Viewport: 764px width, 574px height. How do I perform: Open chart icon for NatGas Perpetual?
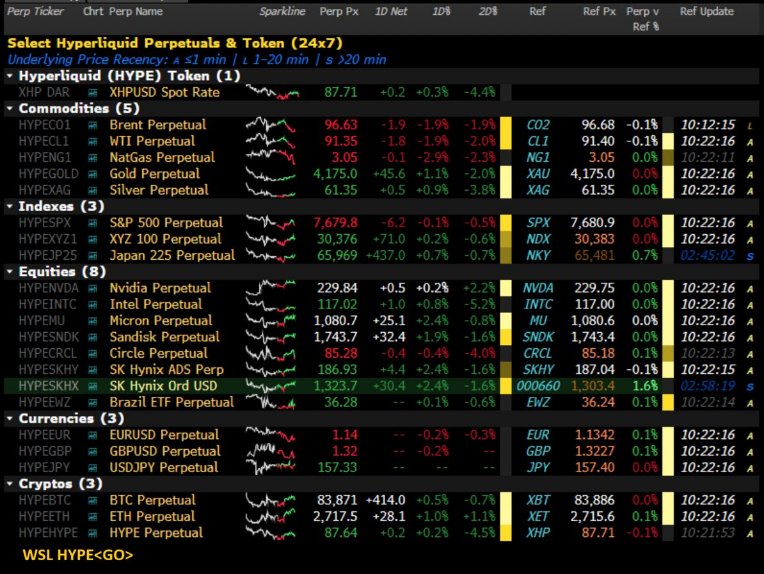93,158
